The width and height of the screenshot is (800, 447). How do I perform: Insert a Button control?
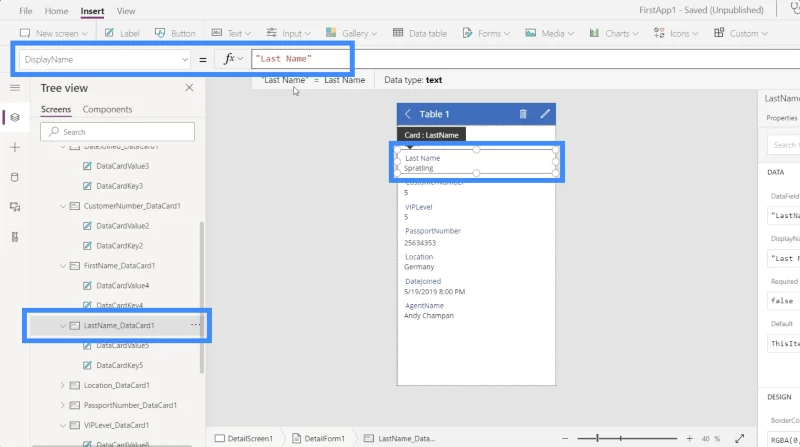coord(175,33)
